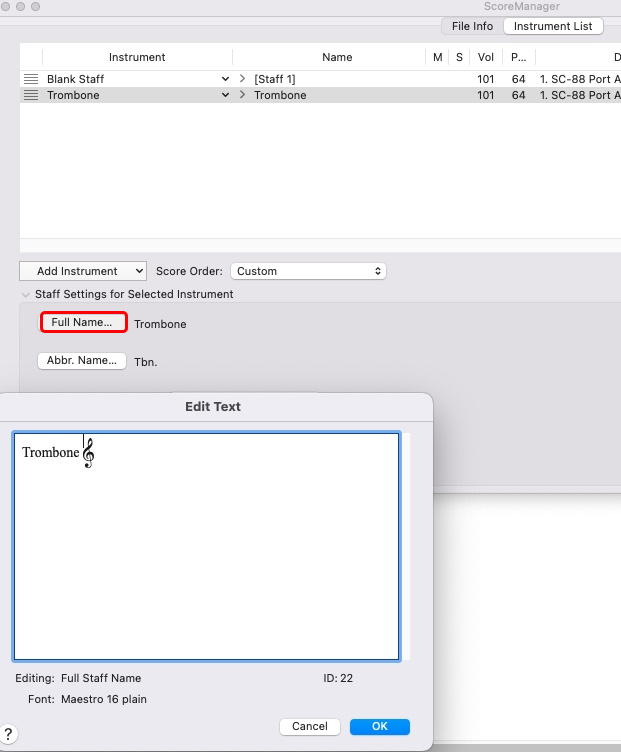
Task: Click the drag handle icon for Blank Staff
Action: [31, 79]
